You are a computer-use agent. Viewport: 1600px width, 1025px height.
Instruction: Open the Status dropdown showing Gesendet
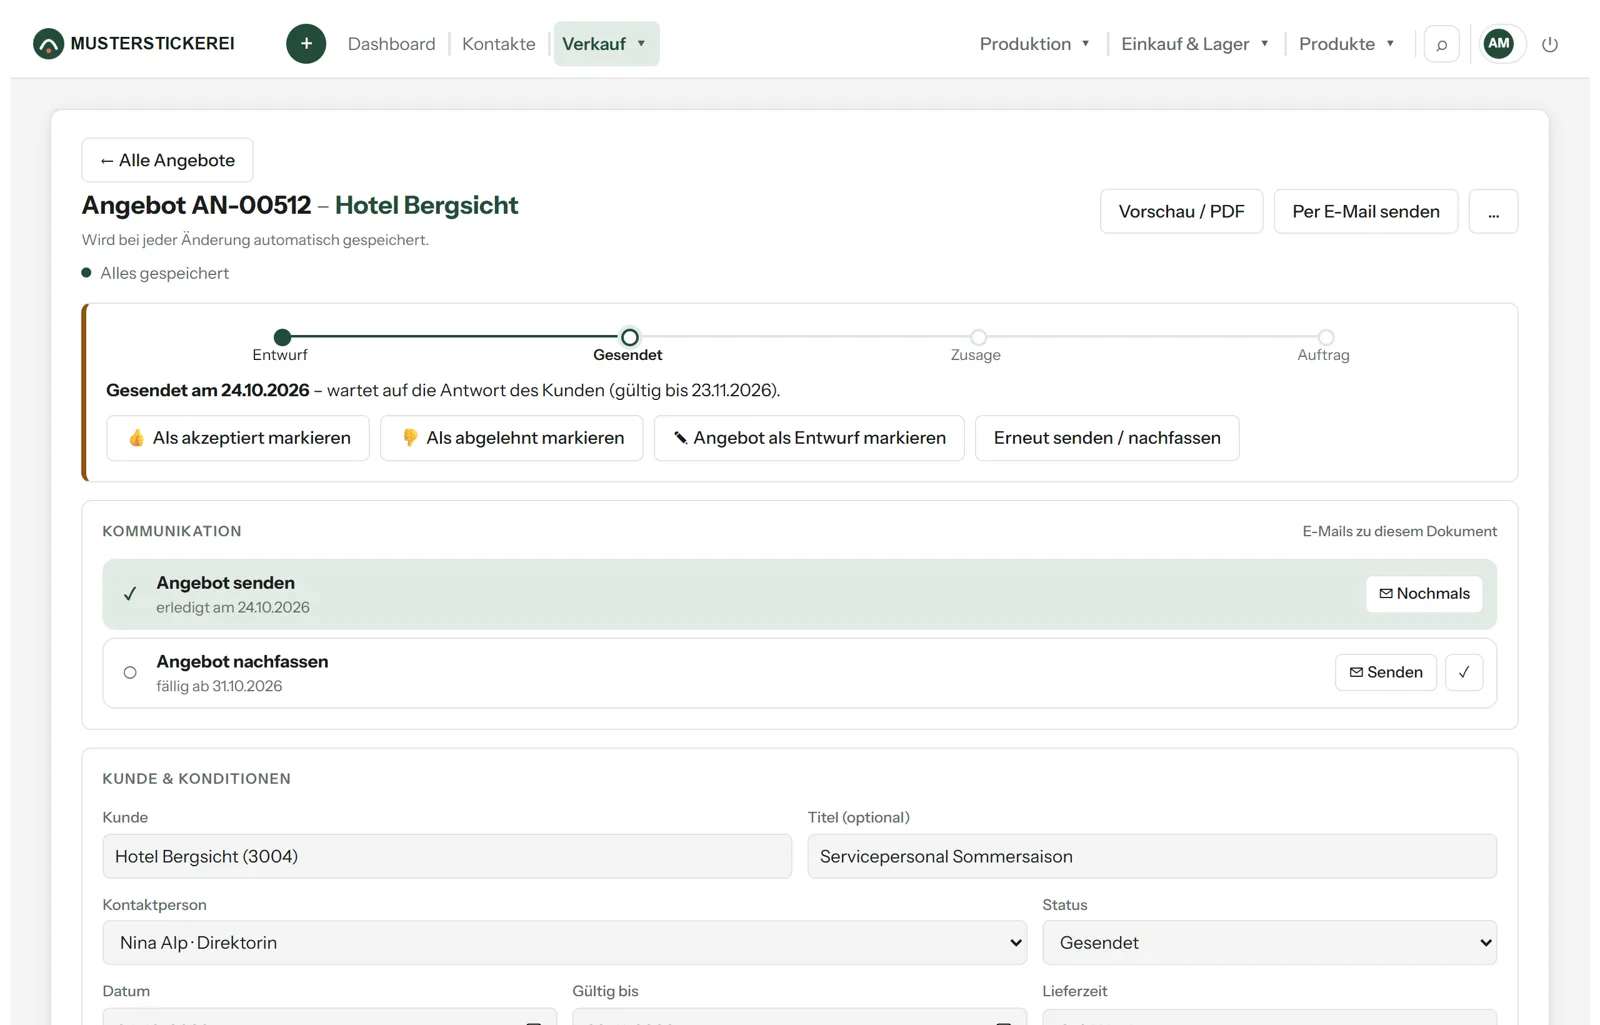[x=1269, y=943]
